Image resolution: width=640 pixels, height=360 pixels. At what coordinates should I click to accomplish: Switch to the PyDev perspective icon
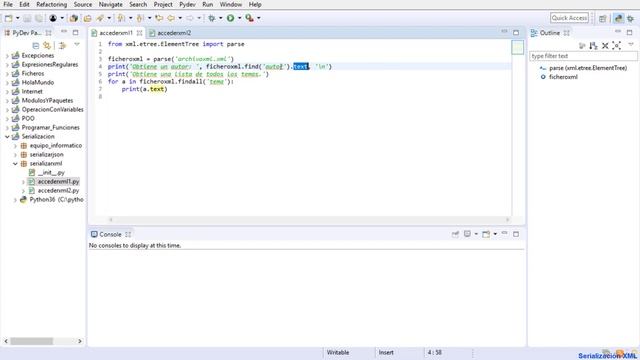[619, 18]
